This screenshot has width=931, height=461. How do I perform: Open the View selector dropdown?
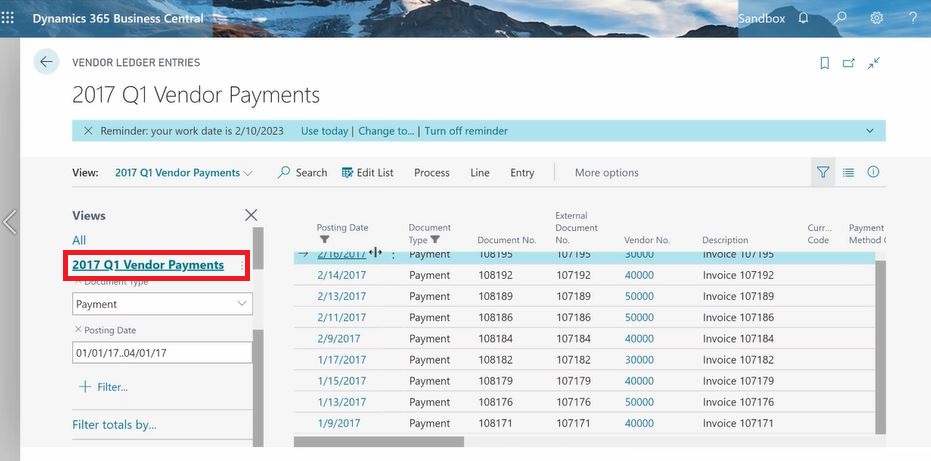(183, 173)
